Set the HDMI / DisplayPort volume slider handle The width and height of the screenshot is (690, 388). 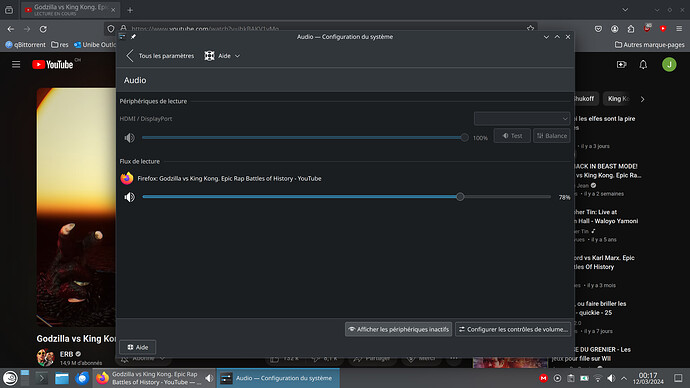(464, 138)
